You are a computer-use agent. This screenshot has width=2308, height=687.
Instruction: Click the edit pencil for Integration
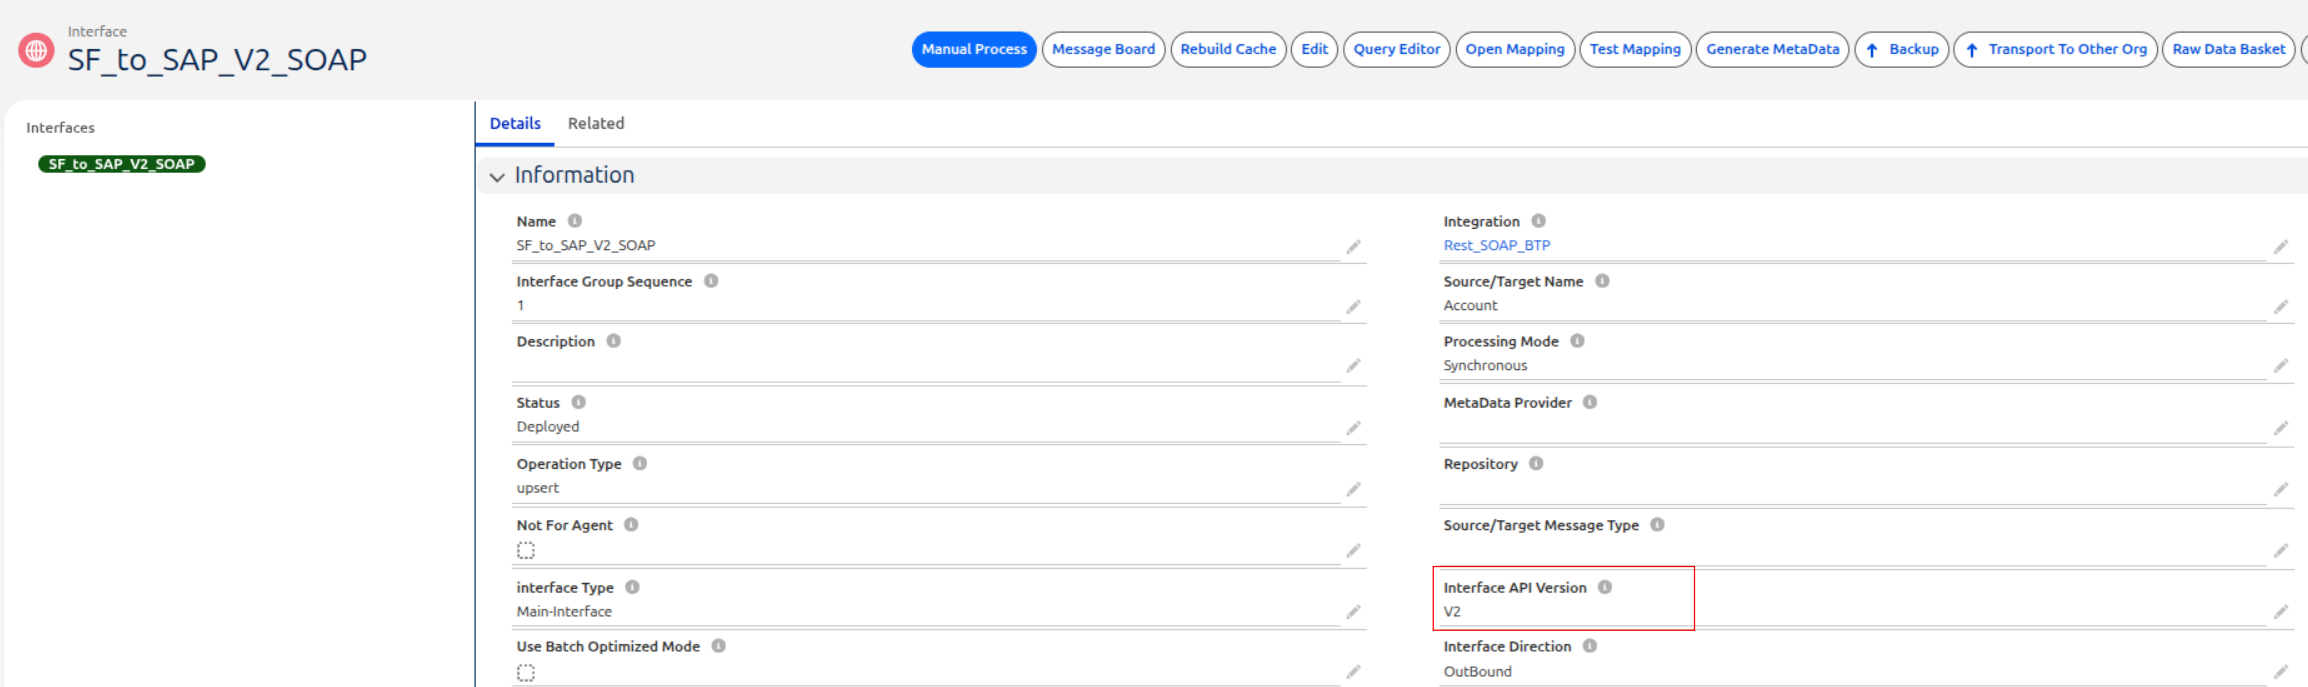2281,246
